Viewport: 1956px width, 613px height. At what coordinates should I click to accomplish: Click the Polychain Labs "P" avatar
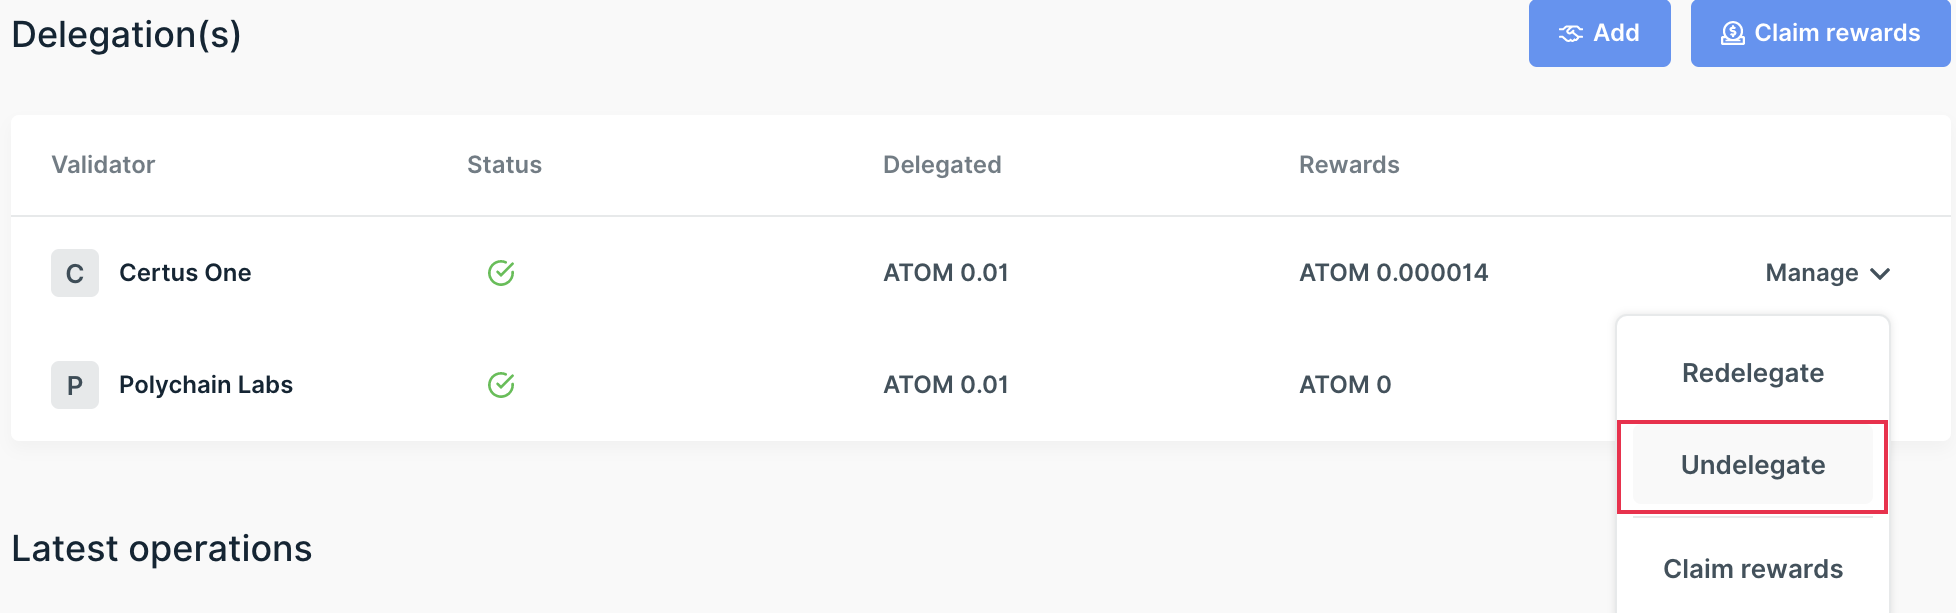pos(75,385)
